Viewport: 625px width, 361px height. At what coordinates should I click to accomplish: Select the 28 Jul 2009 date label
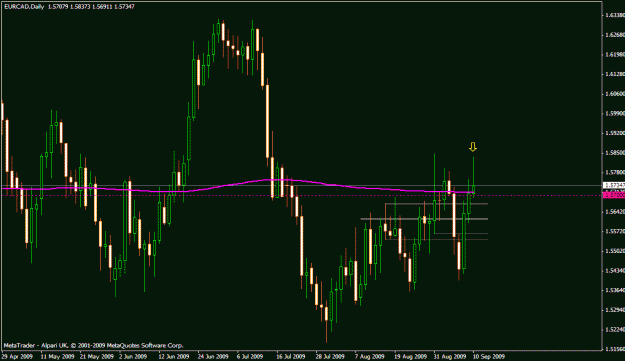click(x=330, y=356)
